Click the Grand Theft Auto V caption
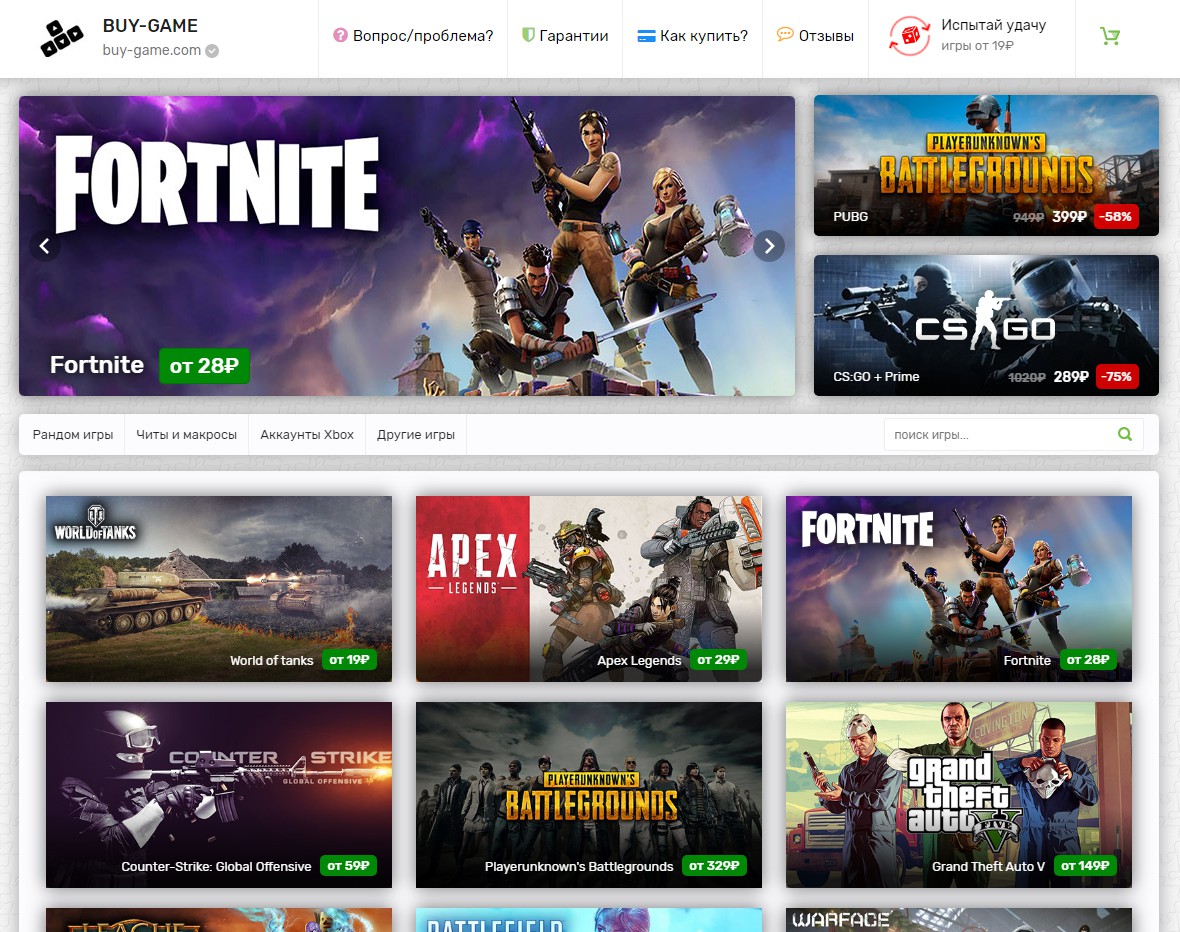 coord(988,867)
